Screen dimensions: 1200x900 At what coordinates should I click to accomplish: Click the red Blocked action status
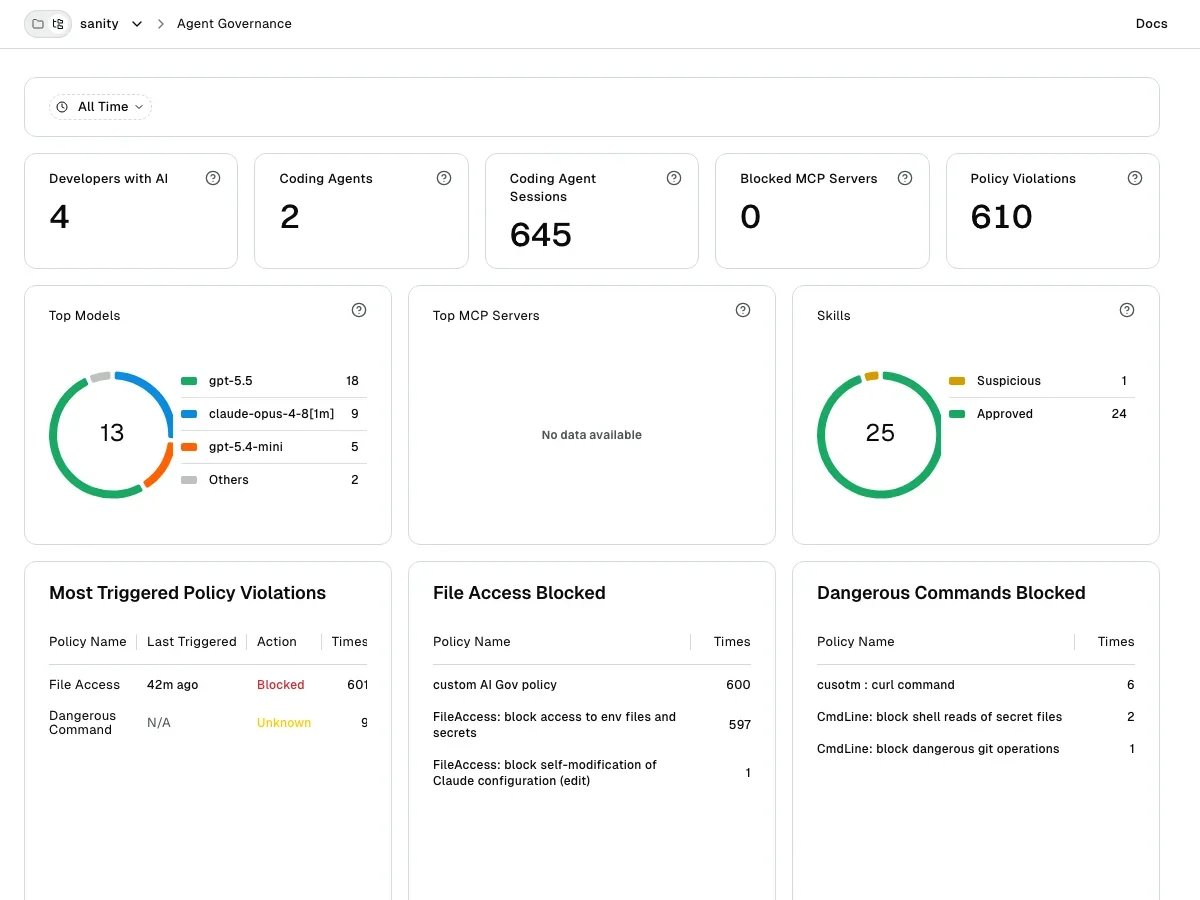tap(280, 685)
